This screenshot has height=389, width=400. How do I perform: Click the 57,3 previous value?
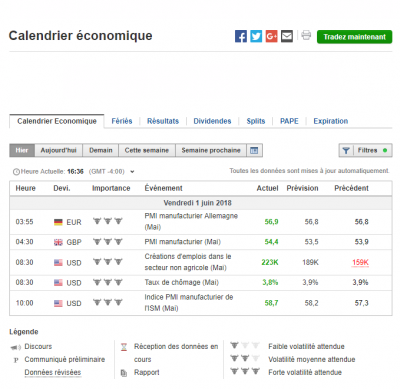pos(361,303)
